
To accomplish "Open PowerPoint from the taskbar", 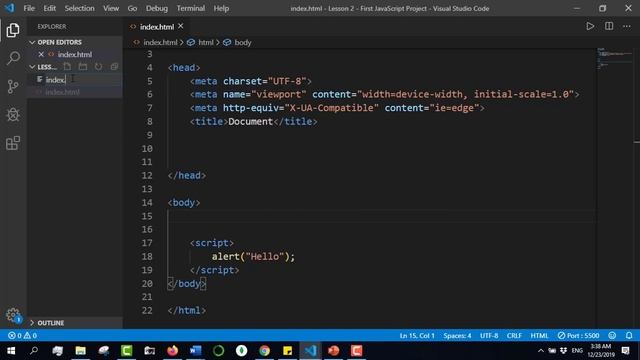I will tap(333, 351).
